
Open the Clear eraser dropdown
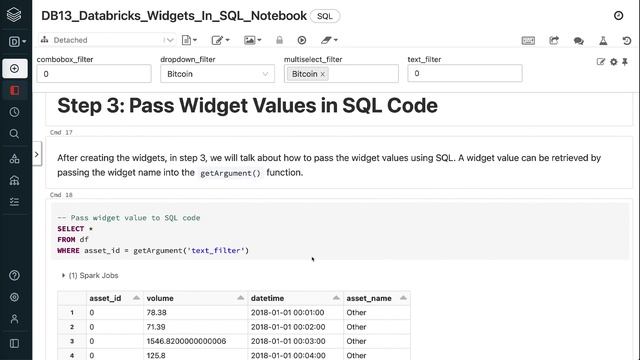(329, 40)
